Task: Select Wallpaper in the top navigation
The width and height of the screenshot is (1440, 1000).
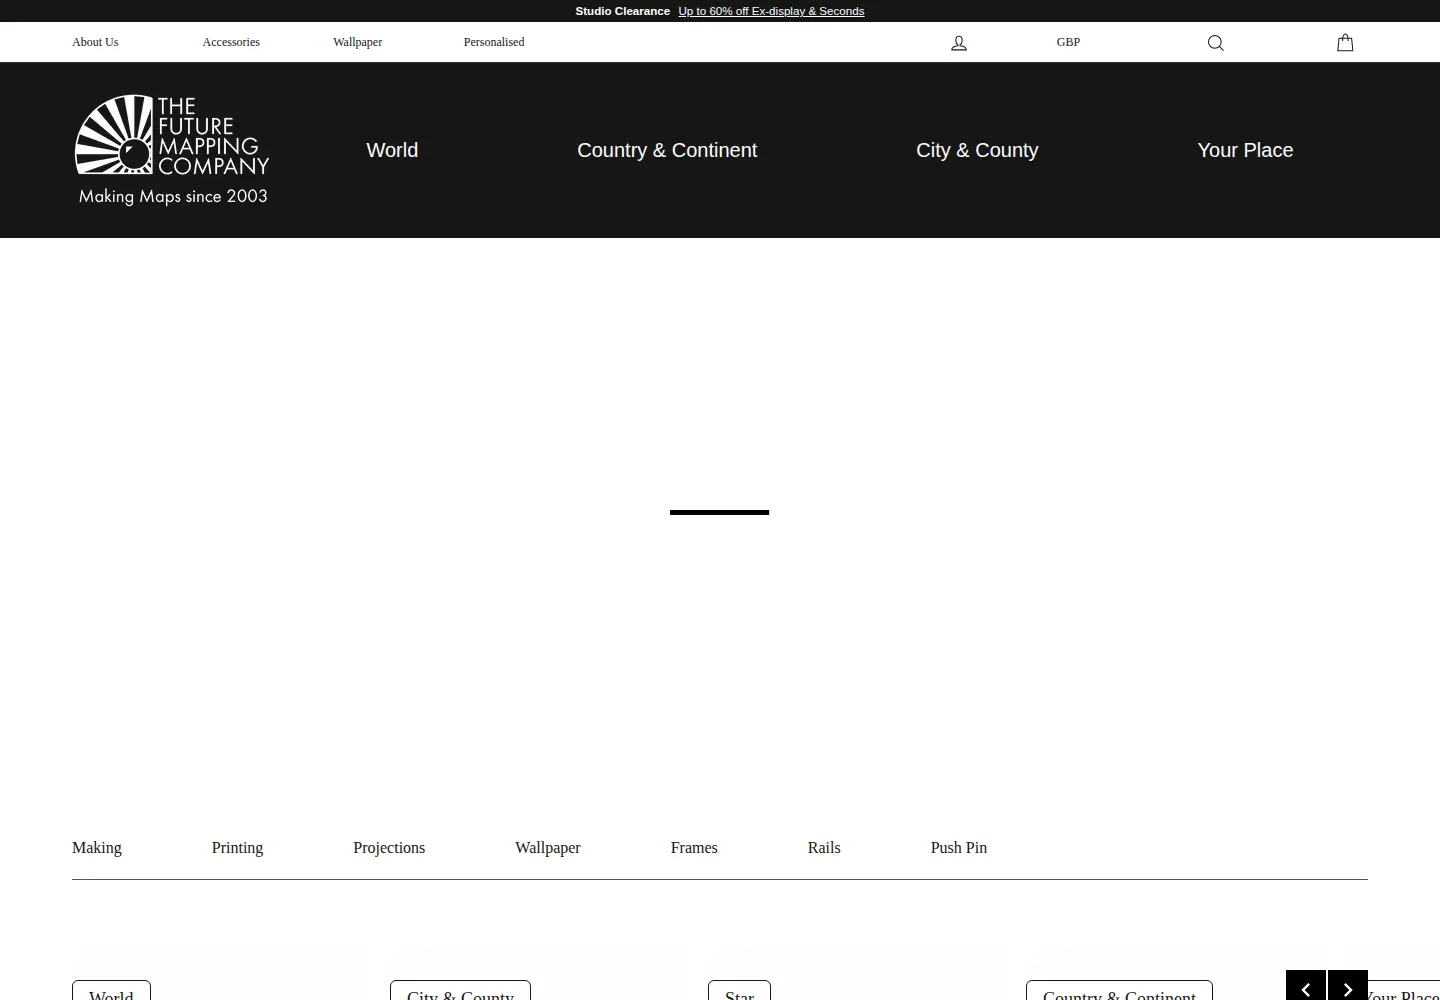Action: tap(358, 42)
